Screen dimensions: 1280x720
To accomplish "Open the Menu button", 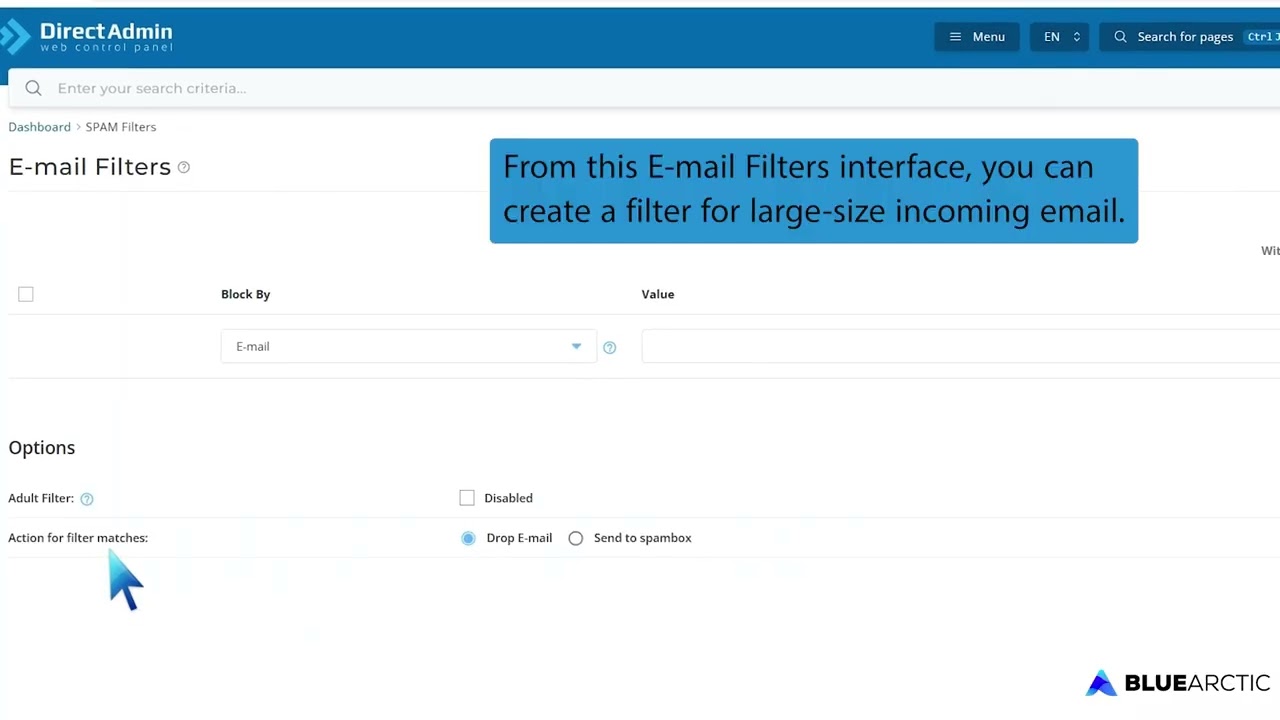I will point(977,37).
